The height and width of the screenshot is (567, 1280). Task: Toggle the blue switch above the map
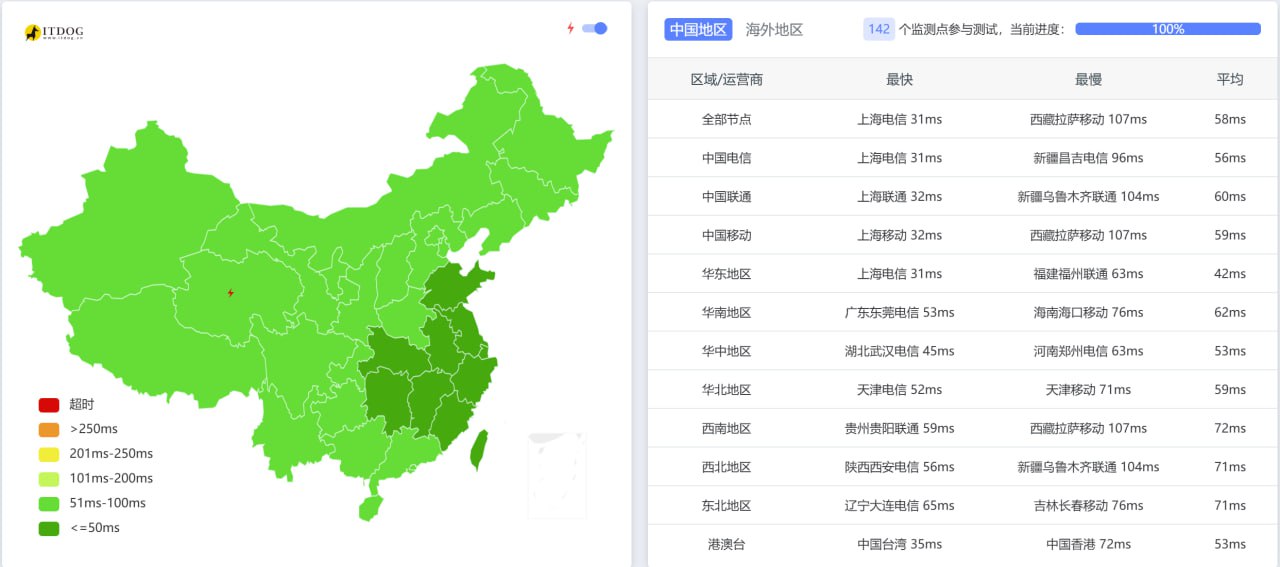tap(594, 29)
